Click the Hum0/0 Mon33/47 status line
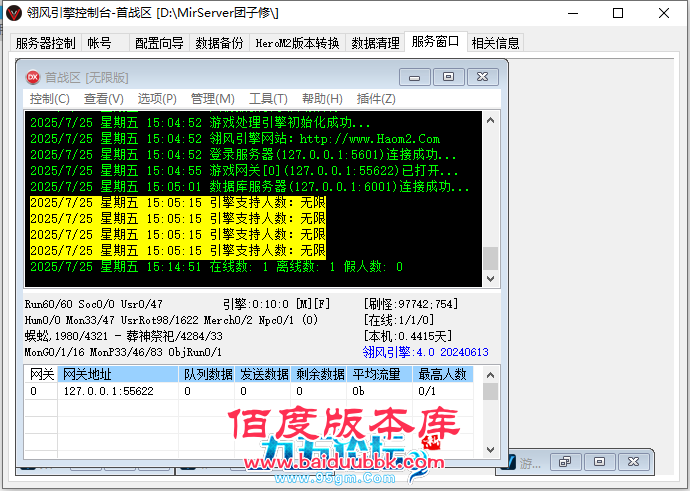The height and width of the screenshot is (491, 690). click(171, 320)
